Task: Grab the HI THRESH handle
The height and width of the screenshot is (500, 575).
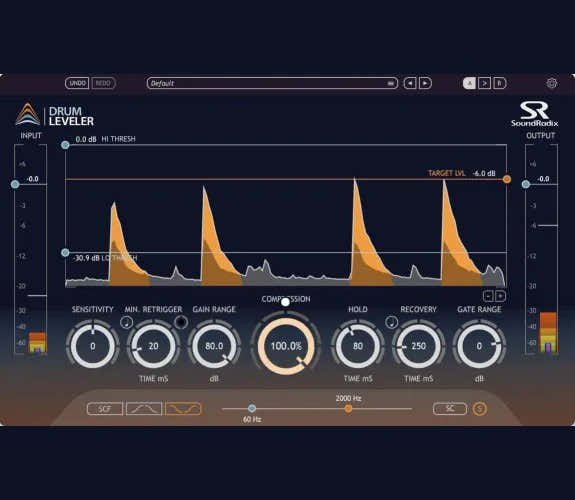Action: [65, 145]
